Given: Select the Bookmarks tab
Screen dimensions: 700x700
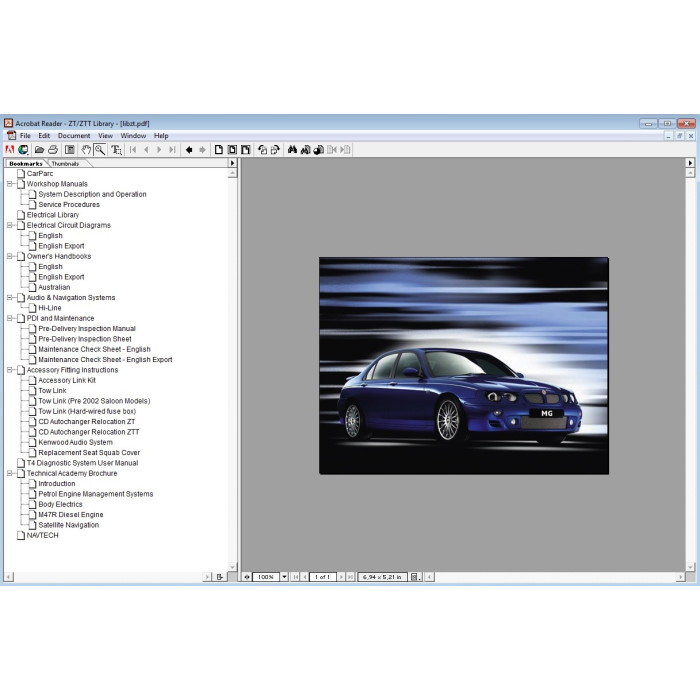Looking at the screenshot, I should click(x=25, y=164).
